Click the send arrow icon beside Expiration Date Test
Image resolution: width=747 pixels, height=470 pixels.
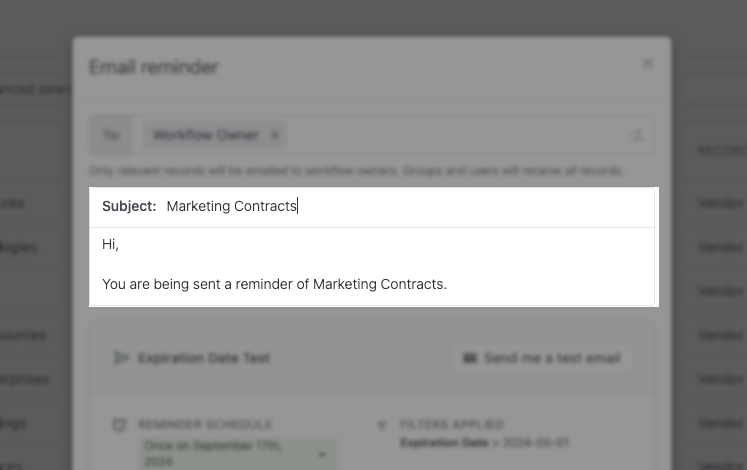(x=121, y=358)
